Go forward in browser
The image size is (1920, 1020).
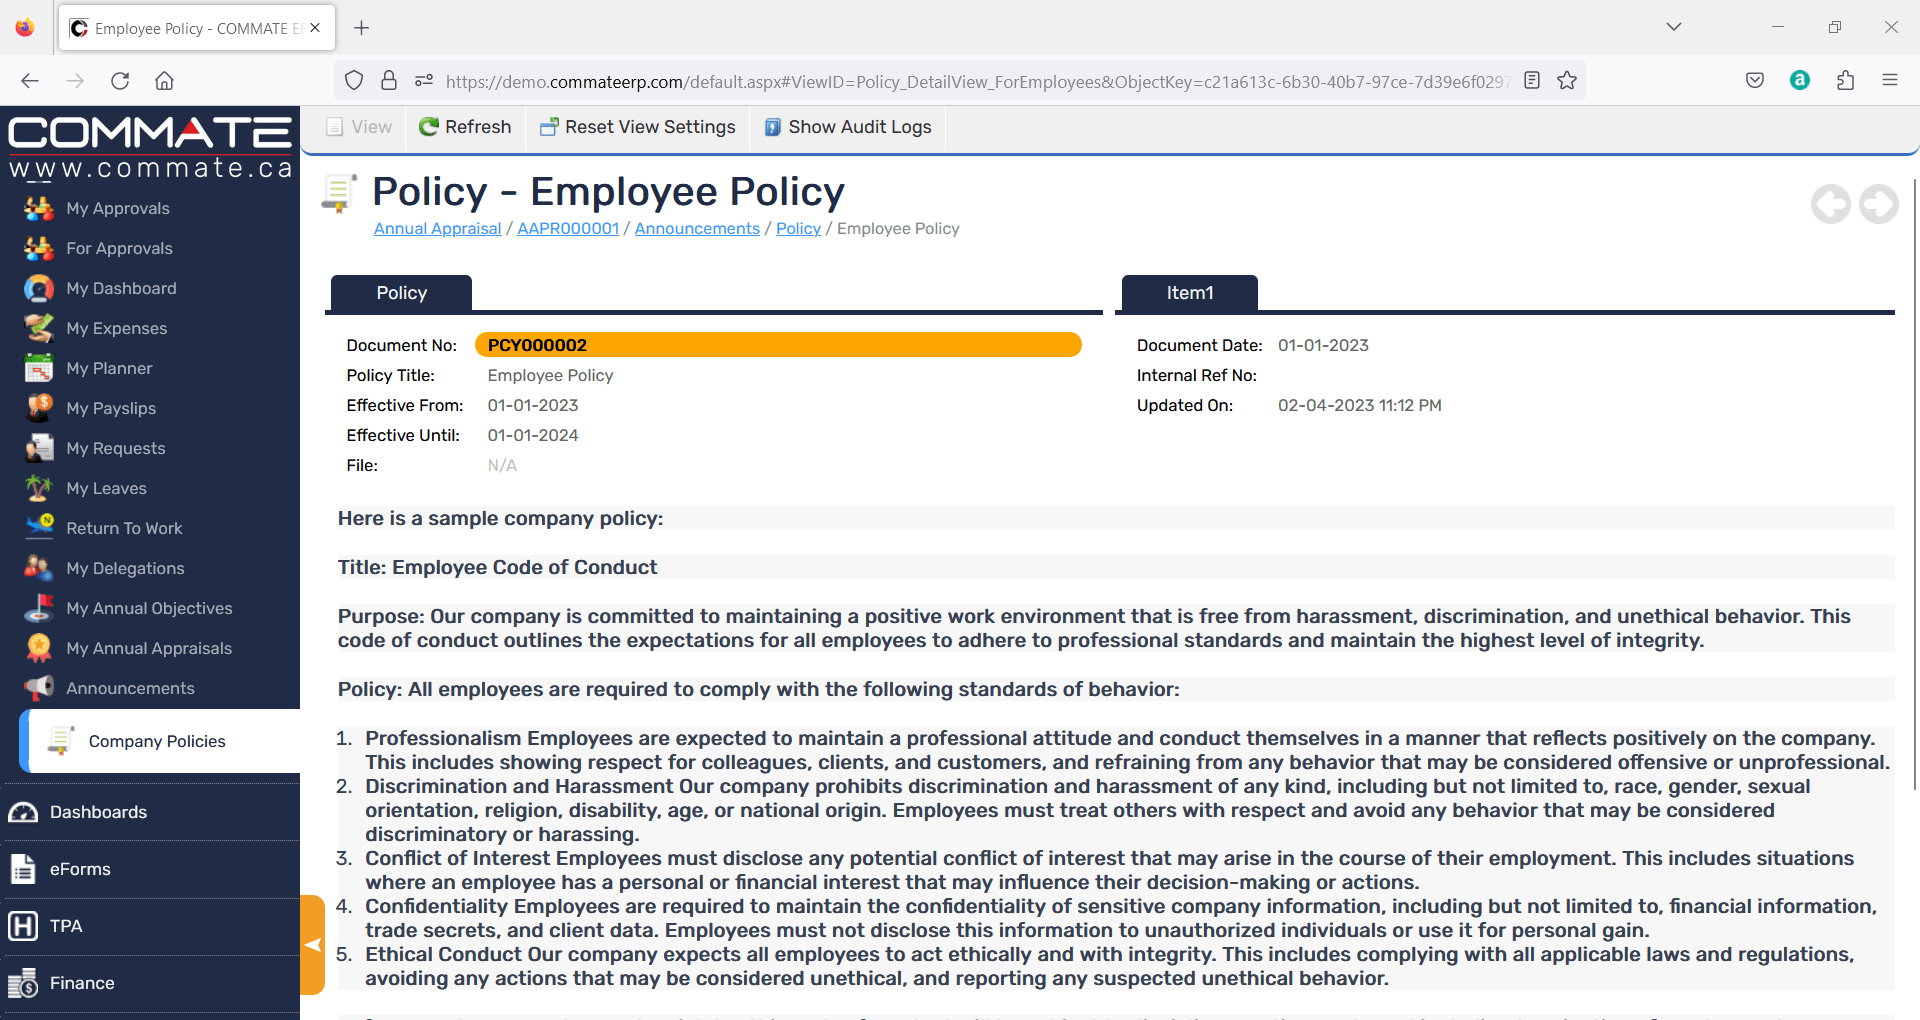click(x=75, y=81)
